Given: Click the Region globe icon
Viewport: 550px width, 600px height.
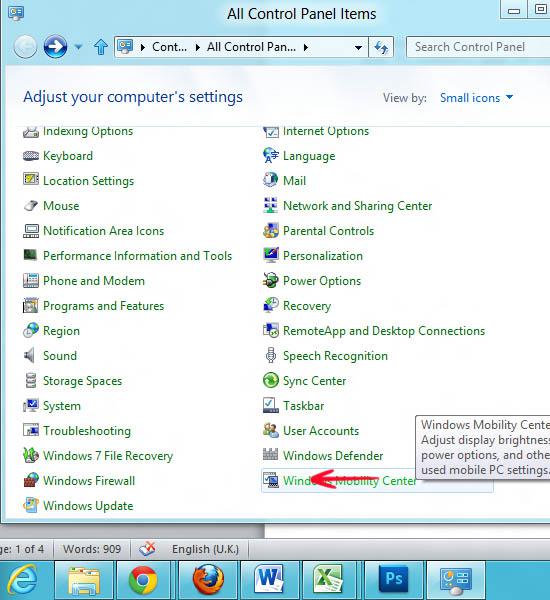Looking at the screenshot, I should [x=31, y=330].
